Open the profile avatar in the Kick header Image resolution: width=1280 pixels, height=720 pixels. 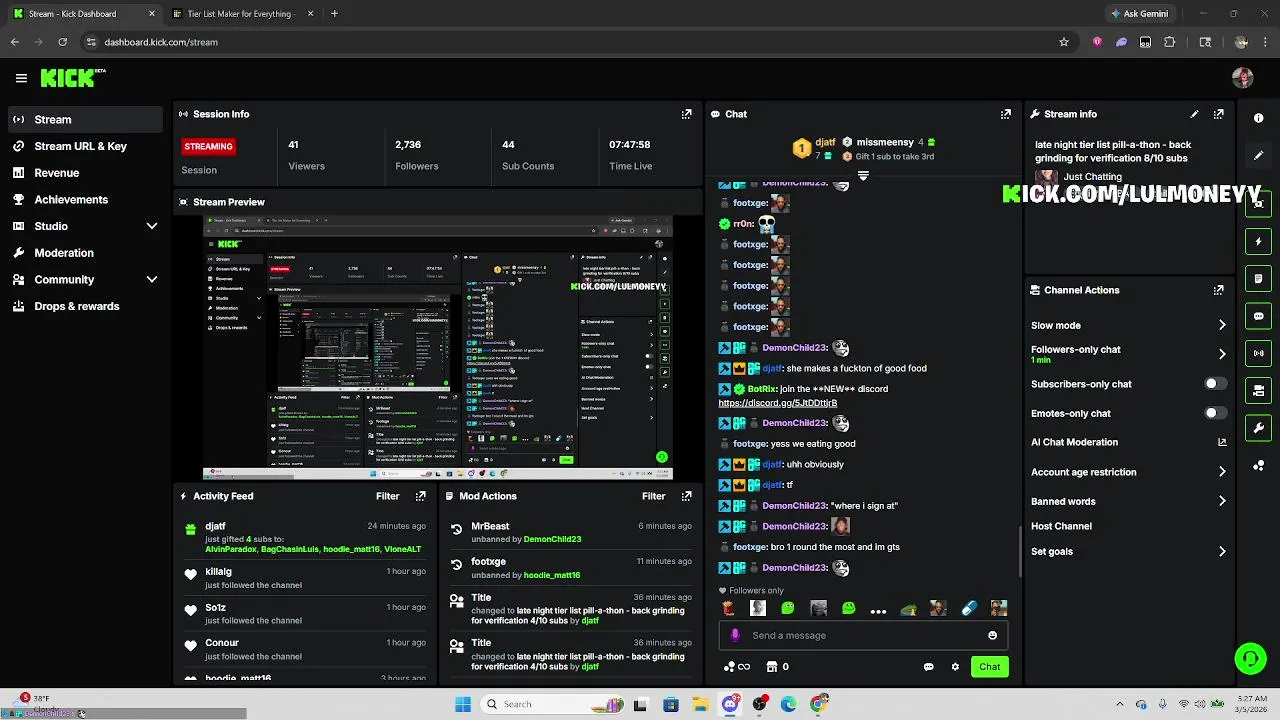click(1243, 78)
